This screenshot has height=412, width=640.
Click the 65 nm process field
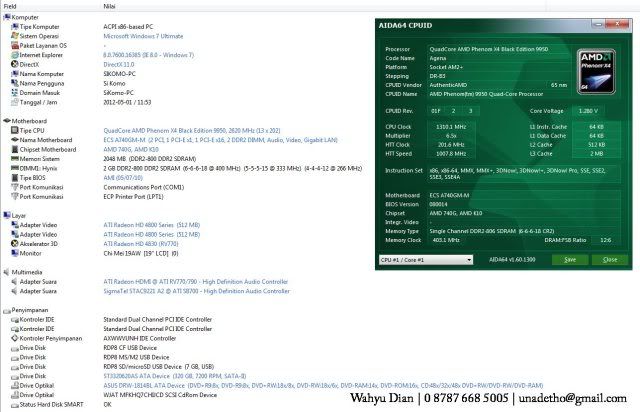559,85
